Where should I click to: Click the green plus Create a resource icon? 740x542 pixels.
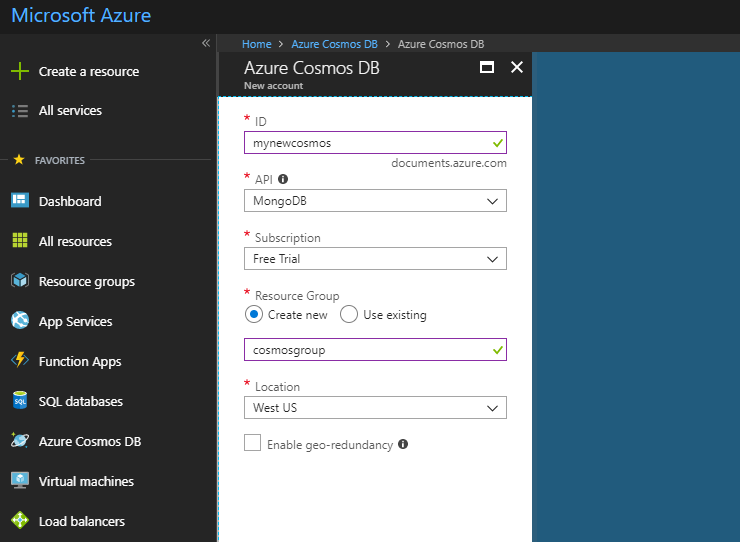tap(20, 71)
